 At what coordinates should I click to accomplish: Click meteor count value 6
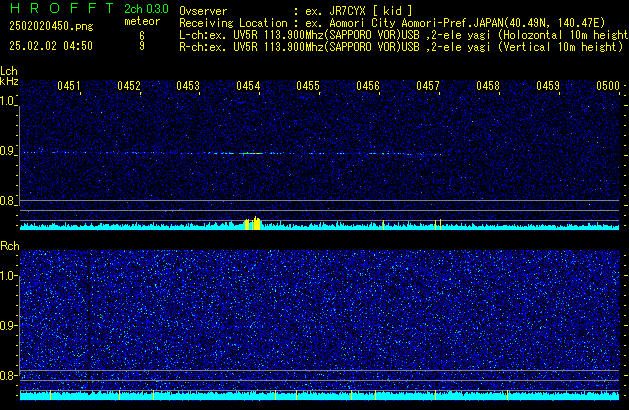click(142, 36)
